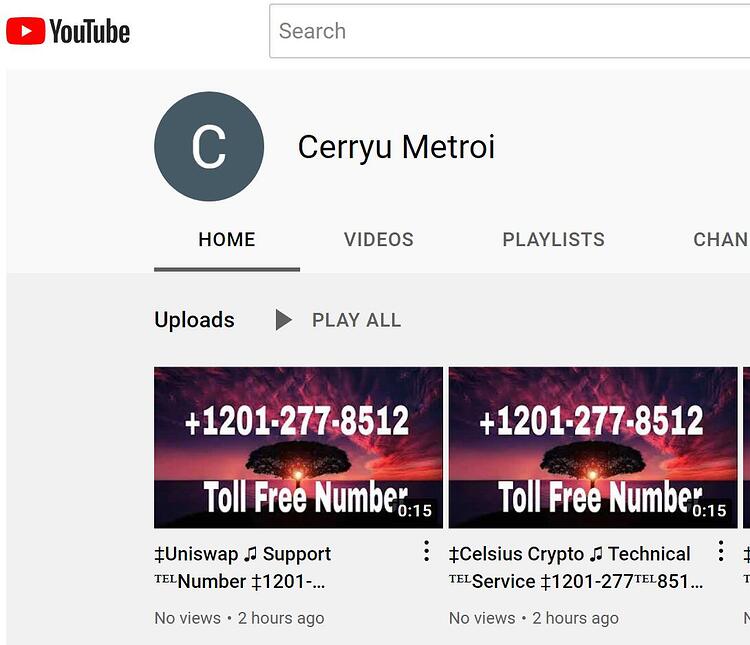Select the view count under the Uniswap video
This screenshot has width=750, height=645.
(x=188, y=618)
